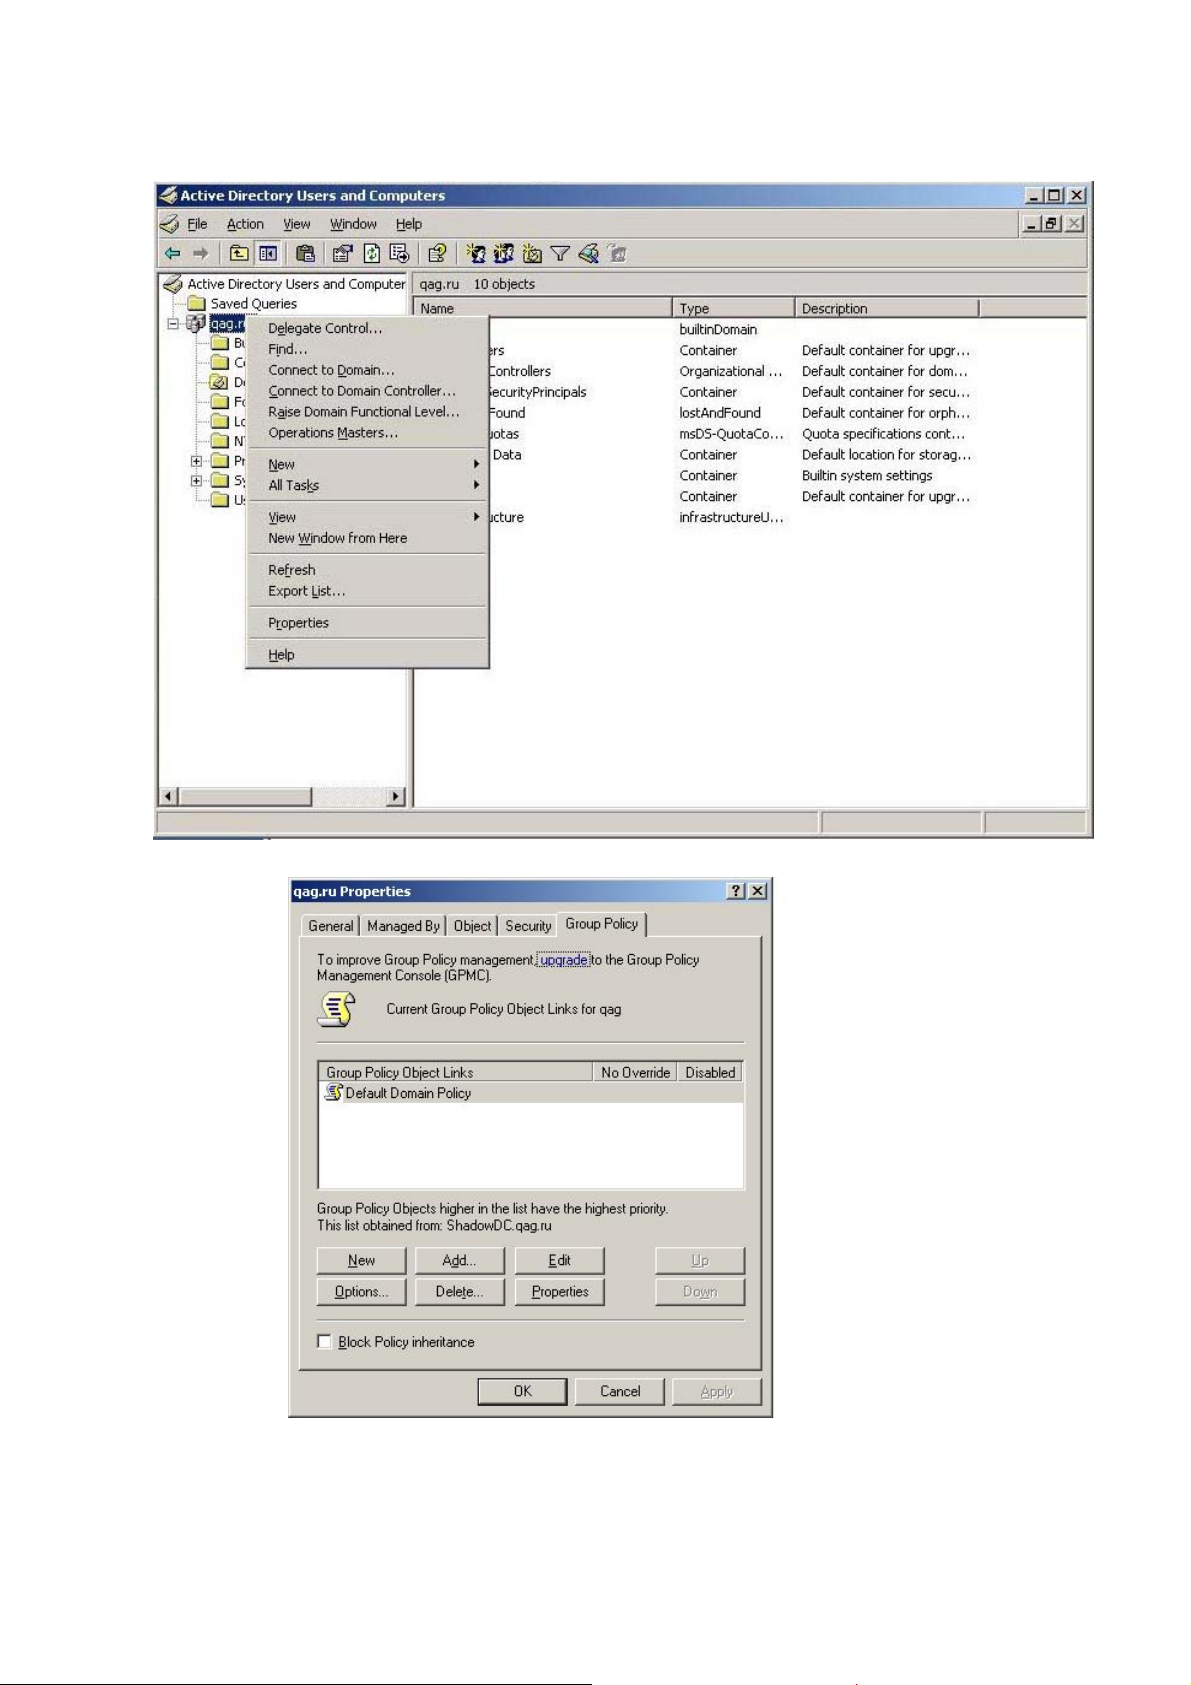Sort by the Type column header
1191x1685 pixels.
734,308
